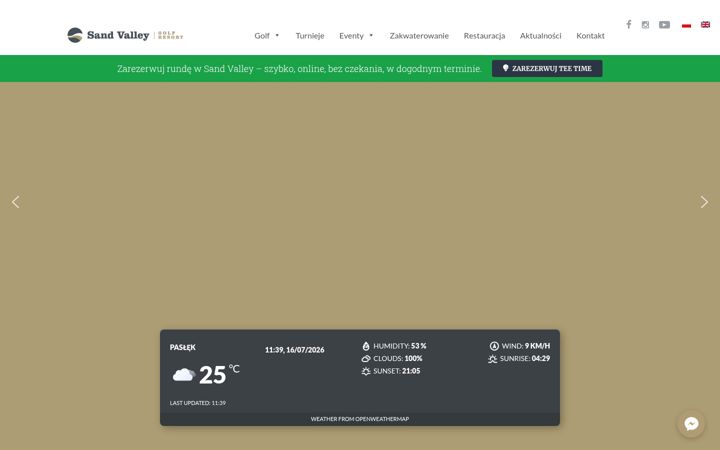Open the Turnieje menu item
Screen dimensions: 720x450
click(310, 36)
